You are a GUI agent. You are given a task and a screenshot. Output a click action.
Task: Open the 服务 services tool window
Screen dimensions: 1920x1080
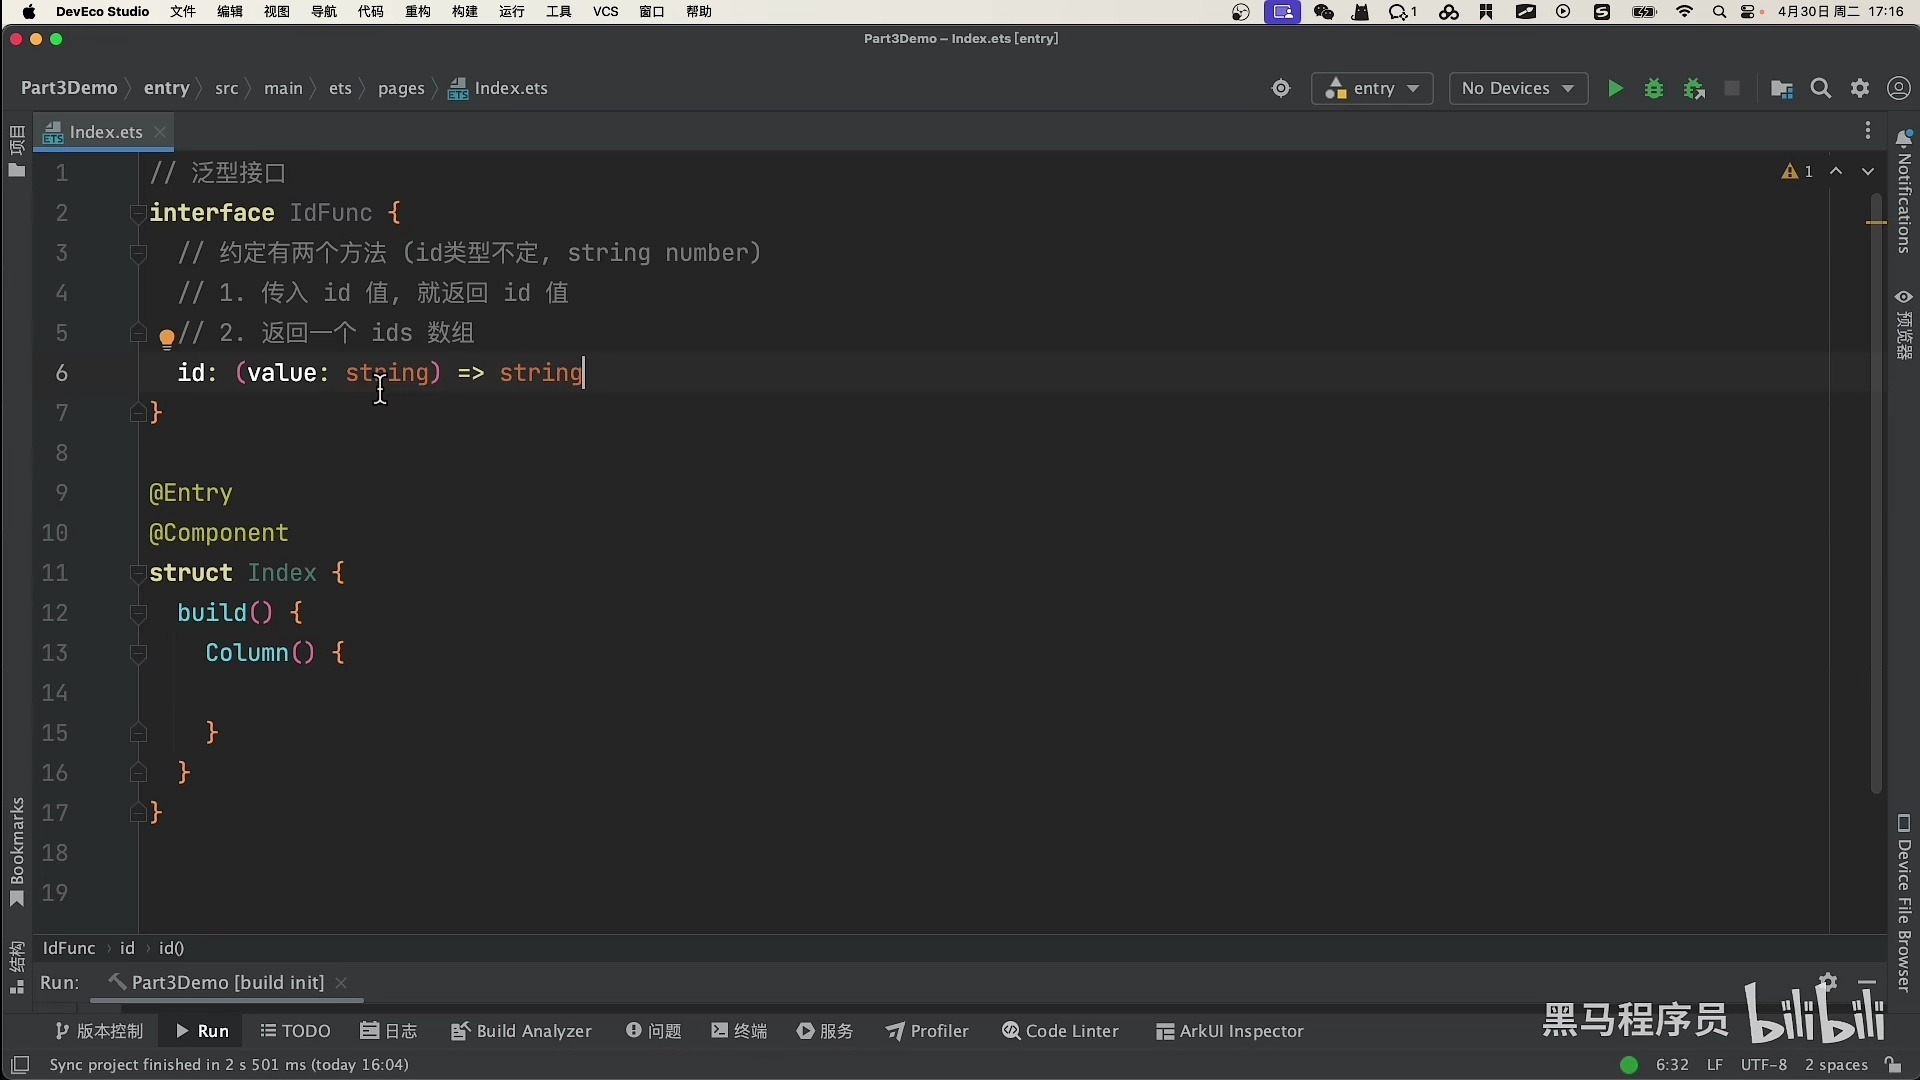(825, 1031)
